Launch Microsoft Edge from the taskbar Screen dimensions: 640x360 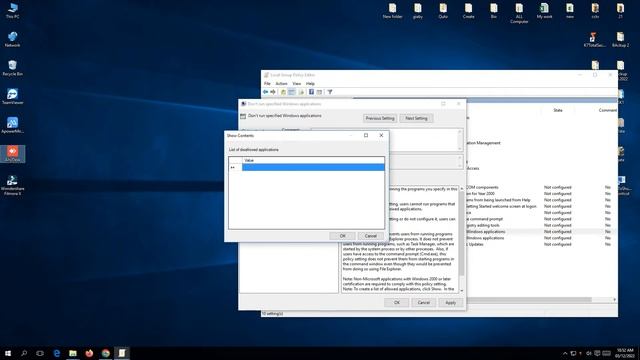[x=57, y=353]
